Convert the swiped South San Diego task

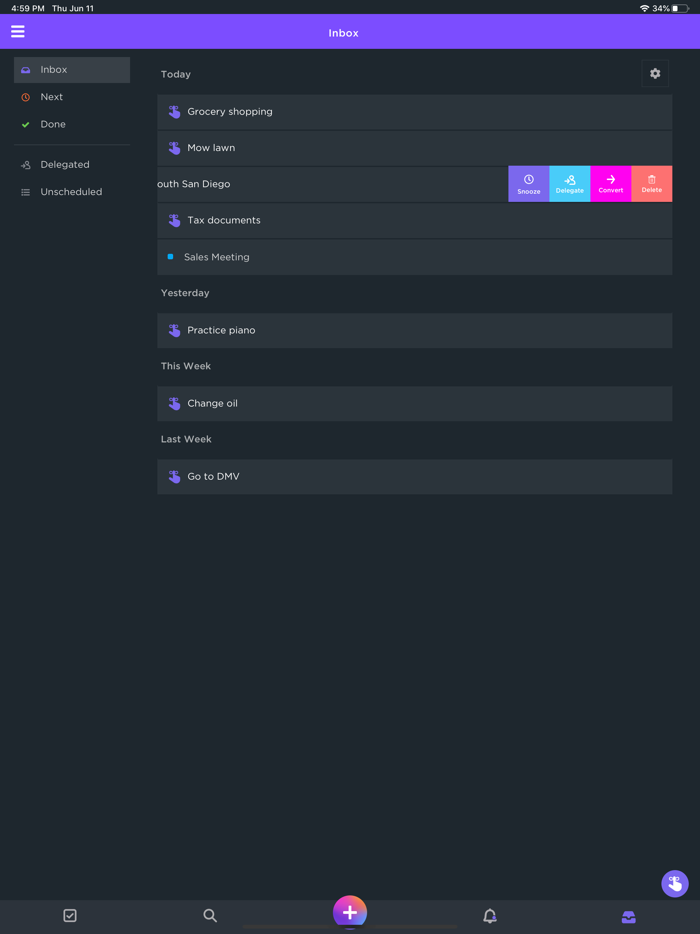pos(610,183)
